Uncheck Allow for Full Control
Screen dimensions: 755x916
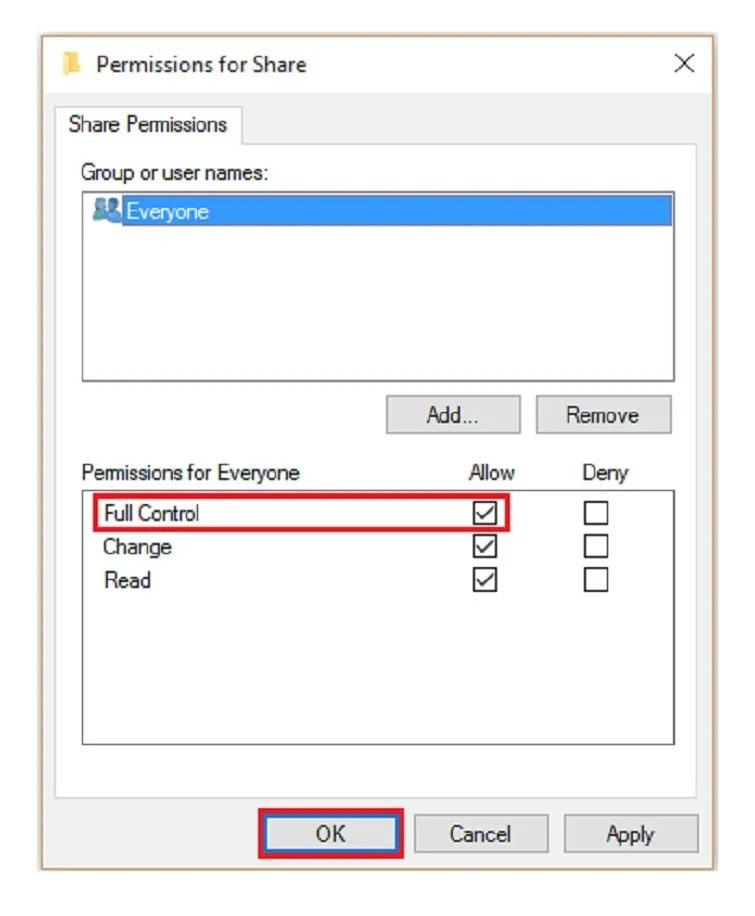485,514
